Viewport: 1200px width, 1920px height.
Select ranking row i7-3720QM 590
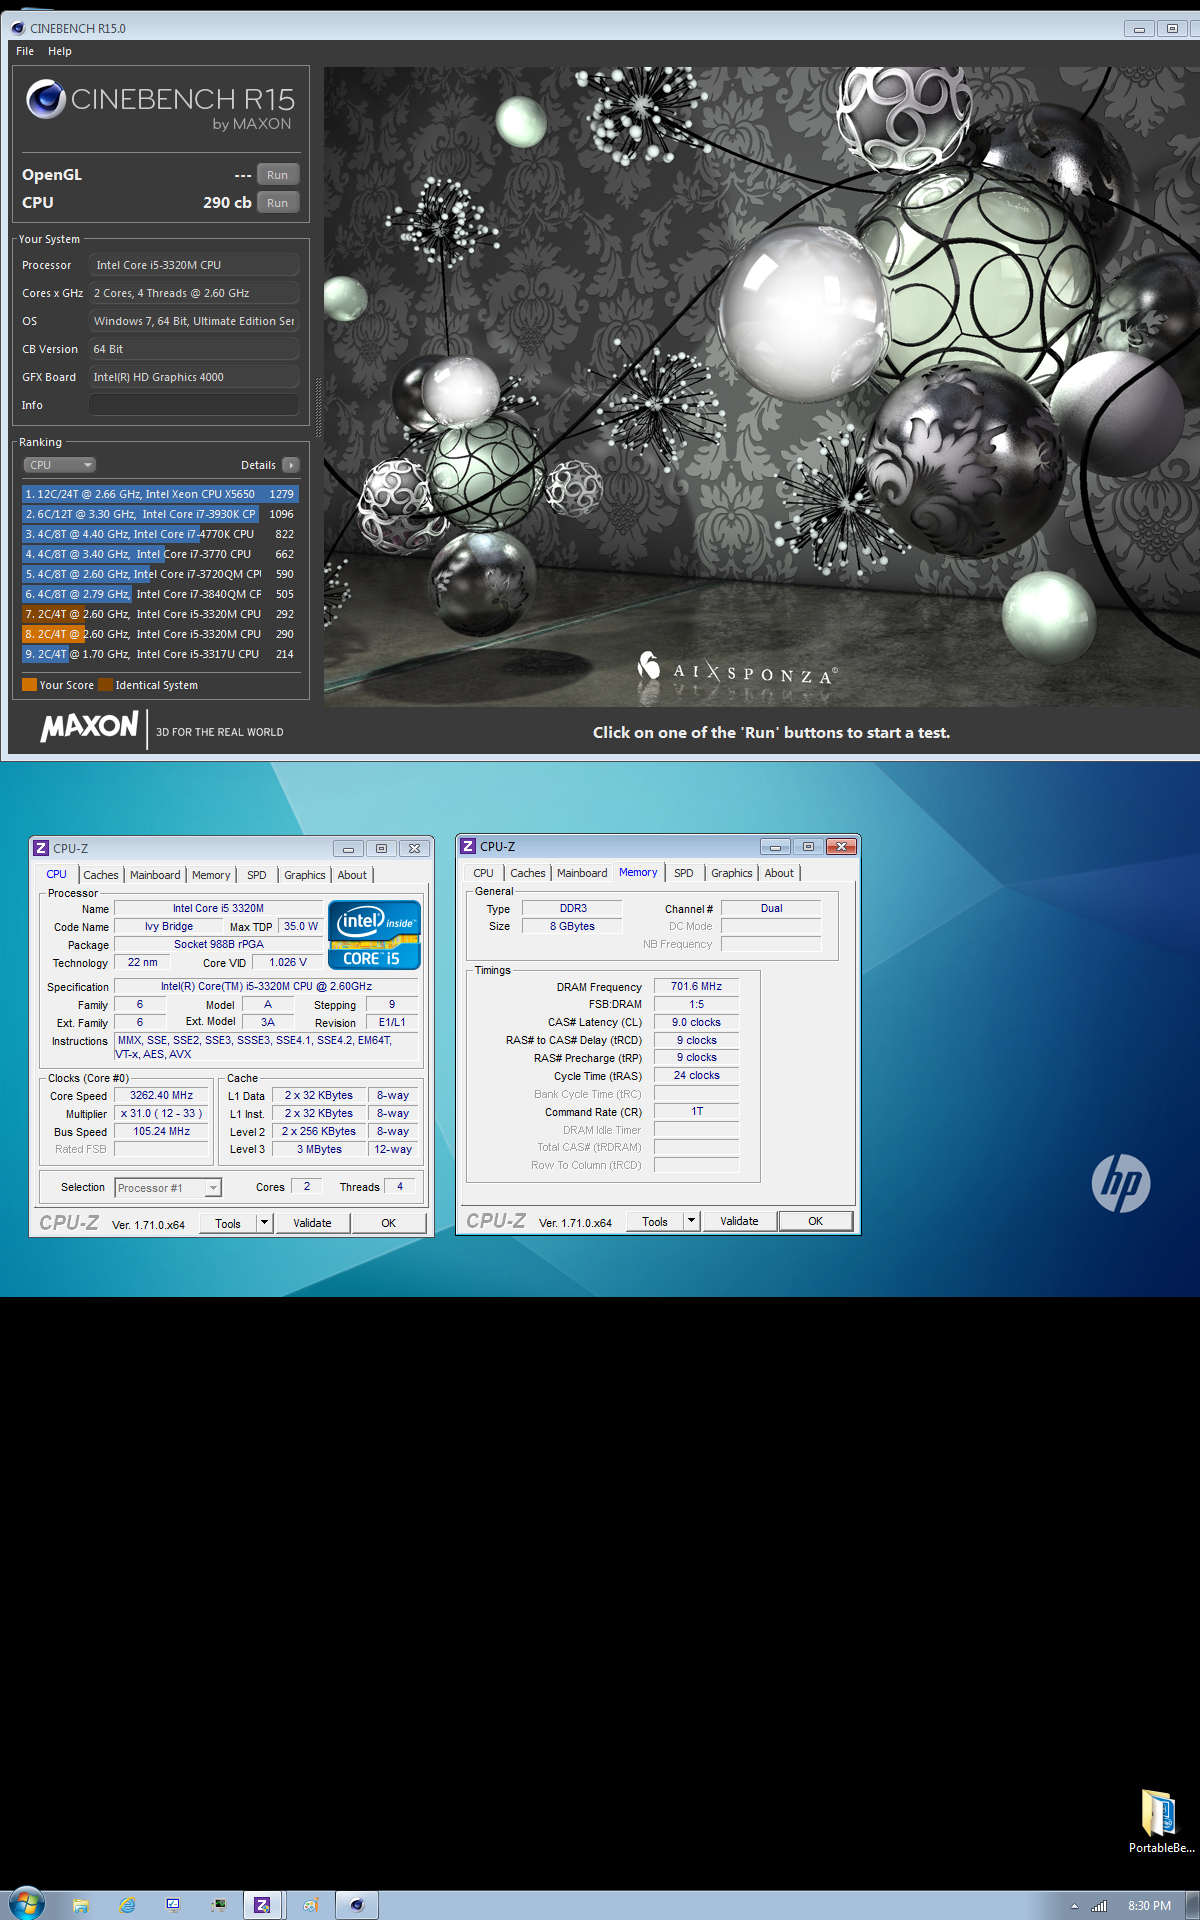point(160,574)
